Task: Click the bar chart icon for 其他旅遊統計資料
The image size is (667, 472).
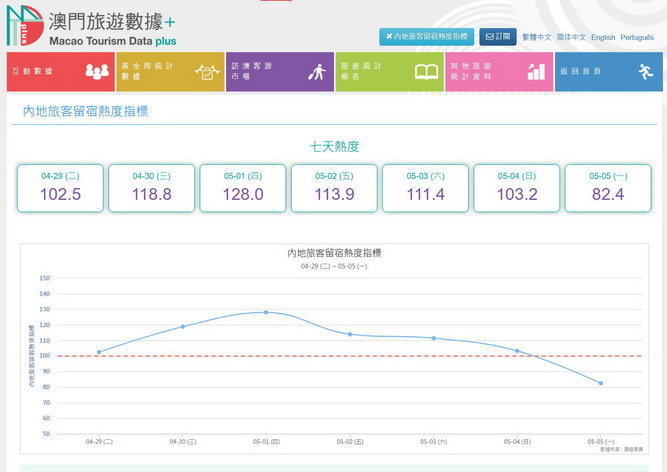Action: tap(537, 72)
